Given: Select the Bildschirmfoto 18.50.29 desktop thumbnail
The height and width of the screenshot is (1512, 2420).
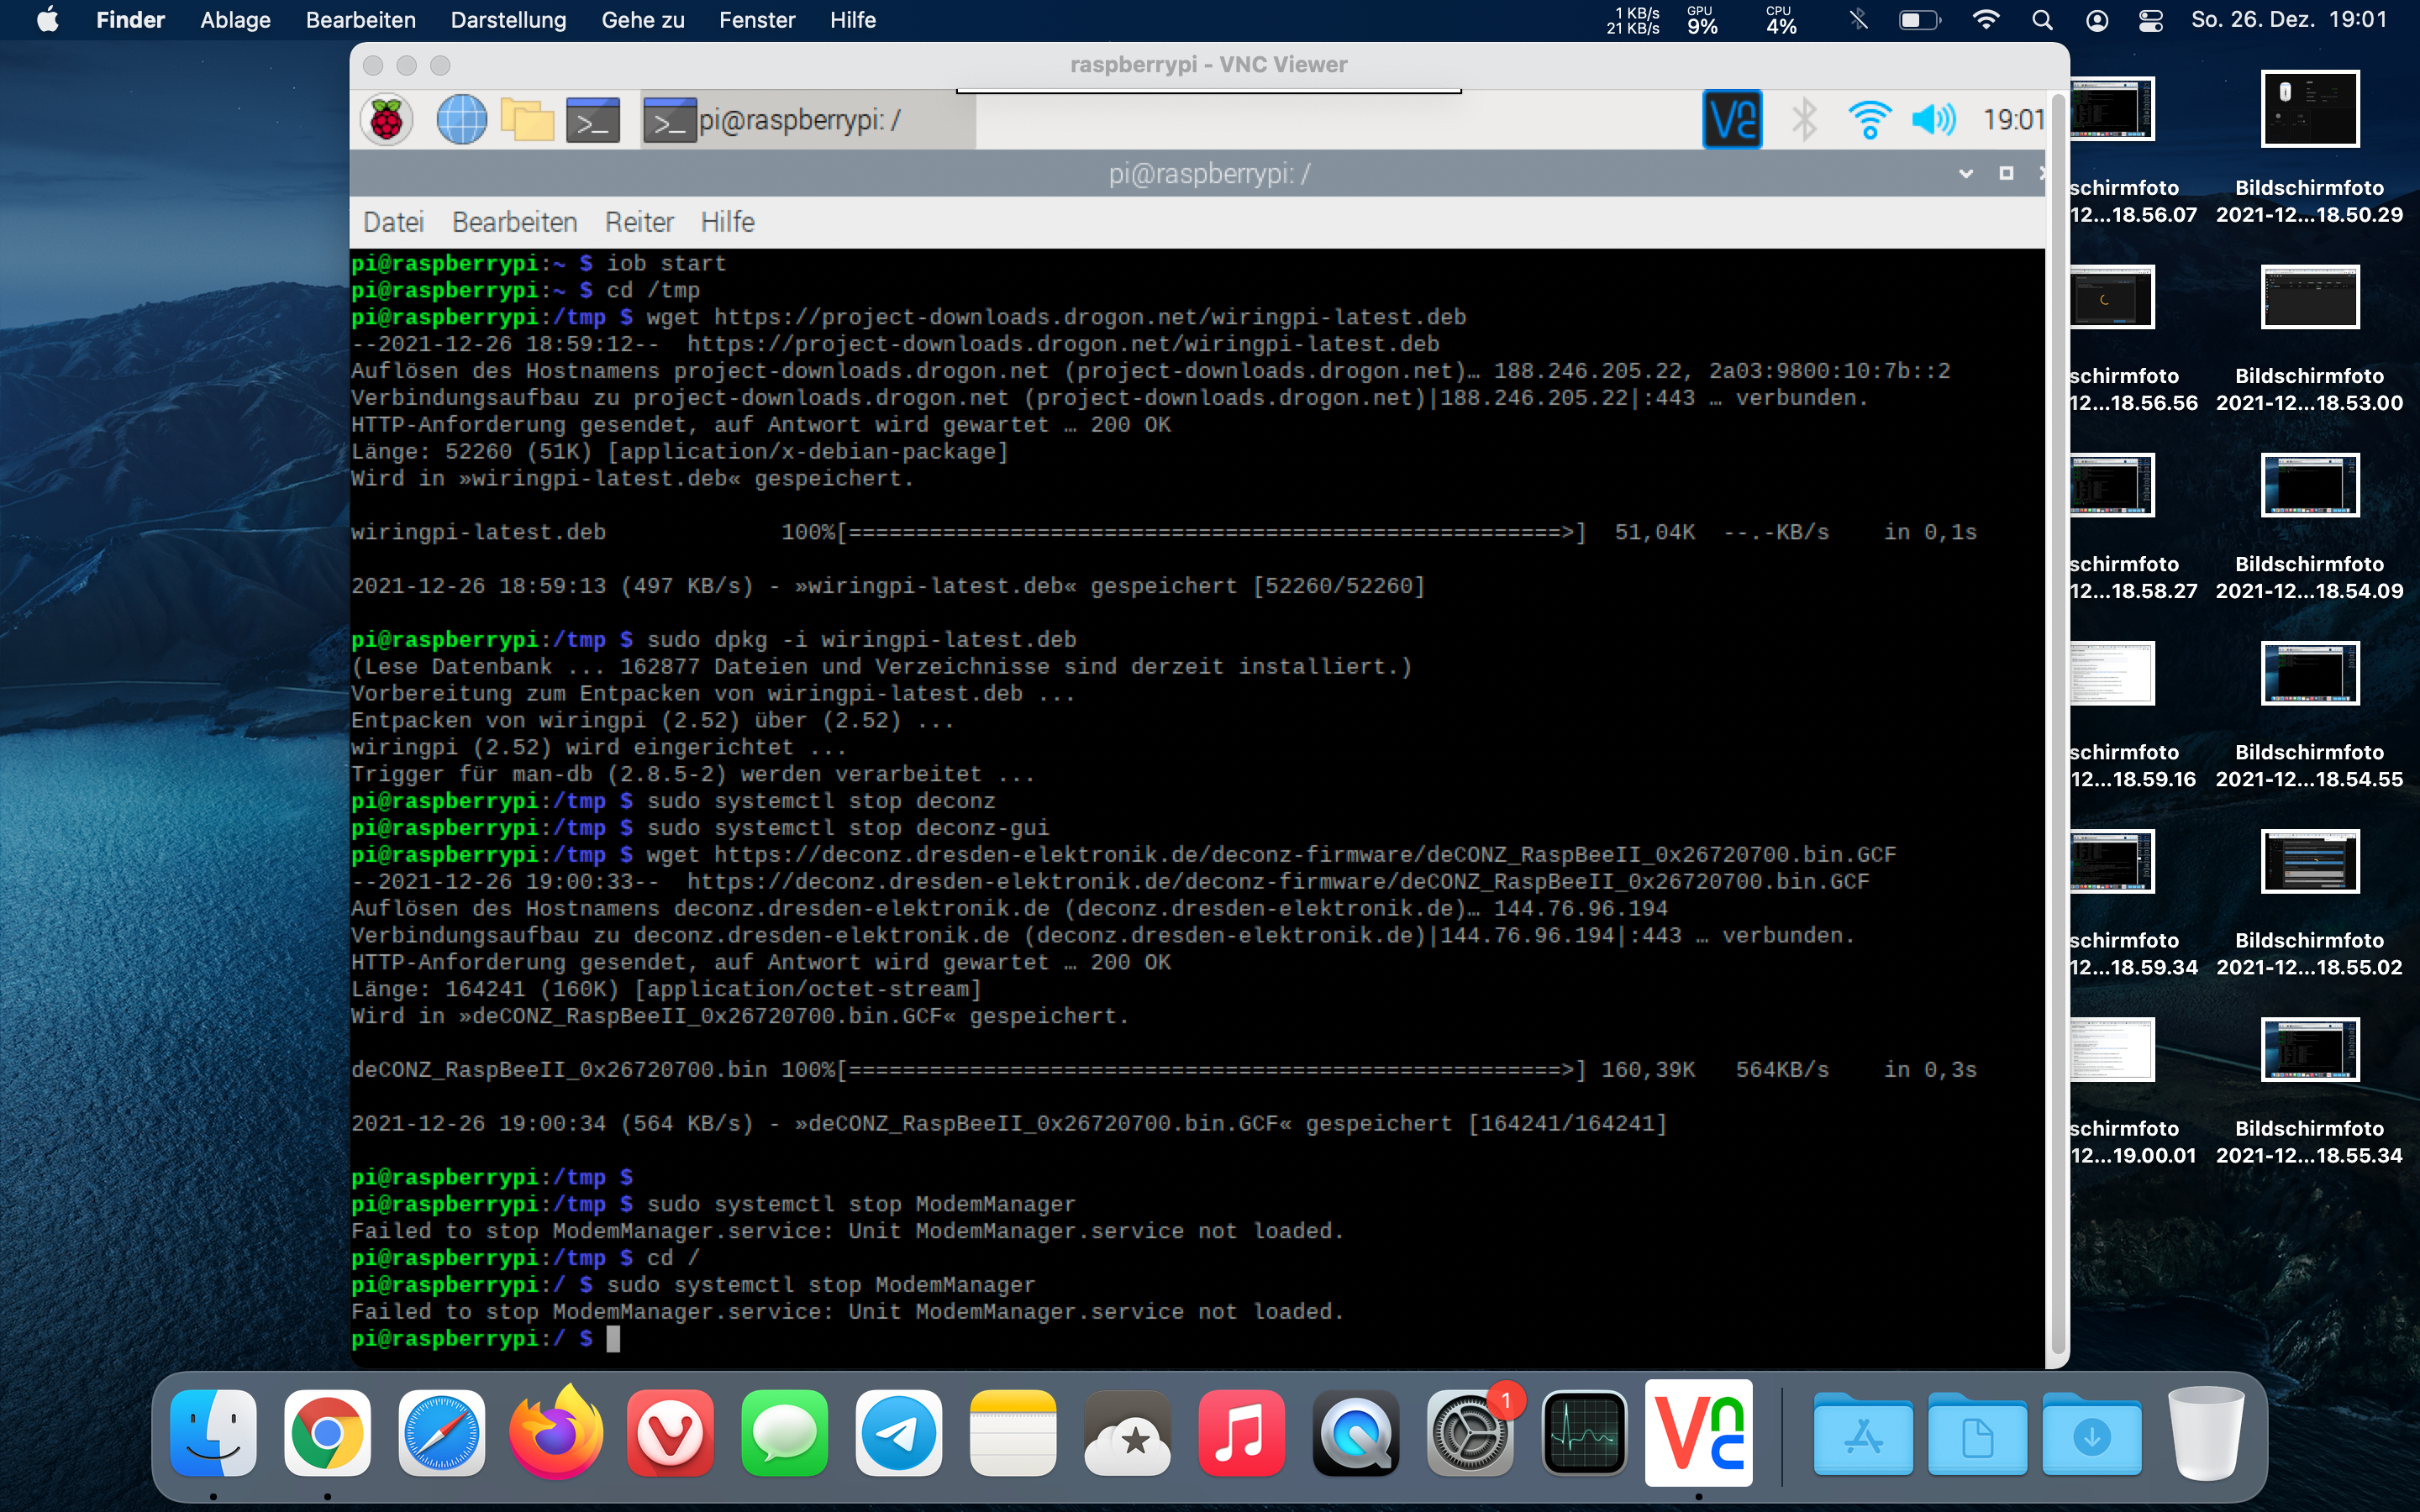Looking at the screenshot, I should pyautogui.click(x=2309, y=109).
